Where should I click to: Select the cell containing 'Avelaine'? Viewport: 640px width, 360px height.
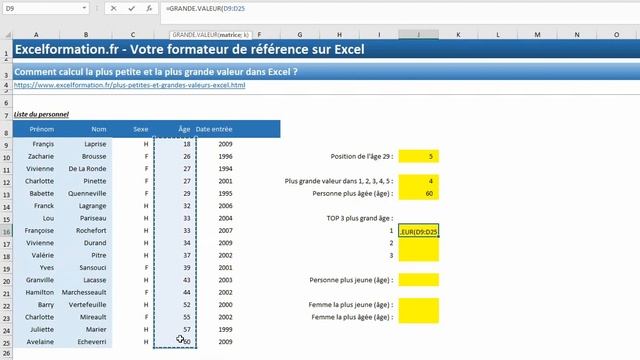tap(36, 342)
